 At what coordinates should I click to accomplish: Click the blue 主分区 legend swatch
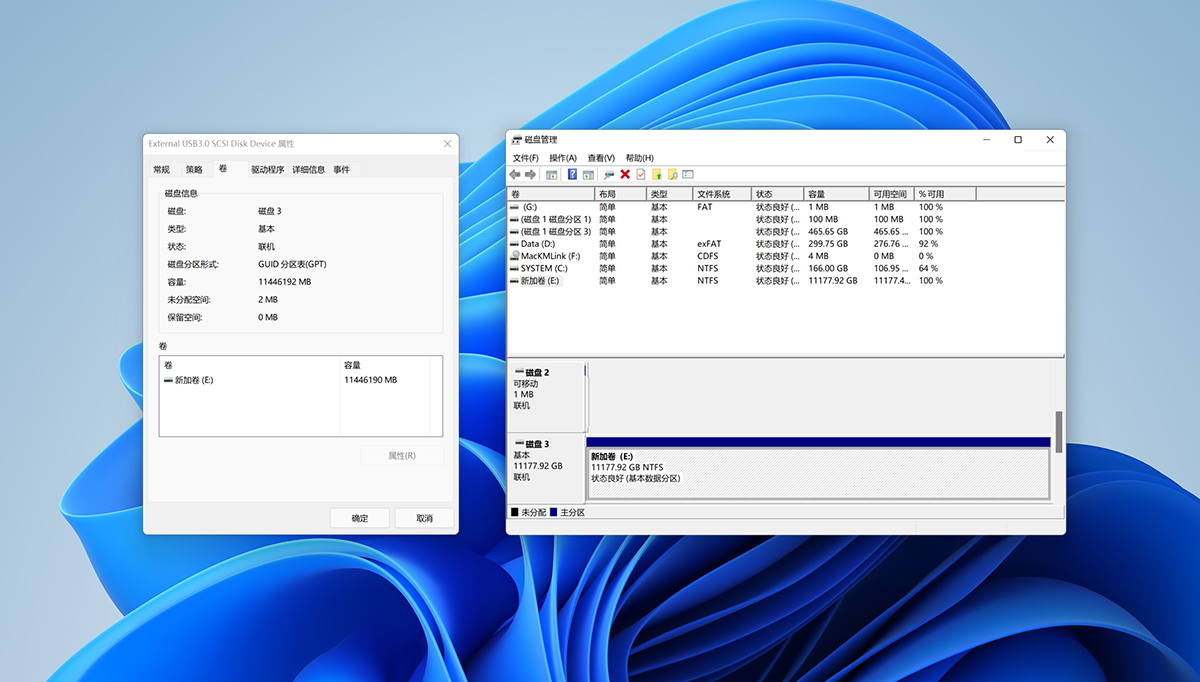[x=553, y=512]
